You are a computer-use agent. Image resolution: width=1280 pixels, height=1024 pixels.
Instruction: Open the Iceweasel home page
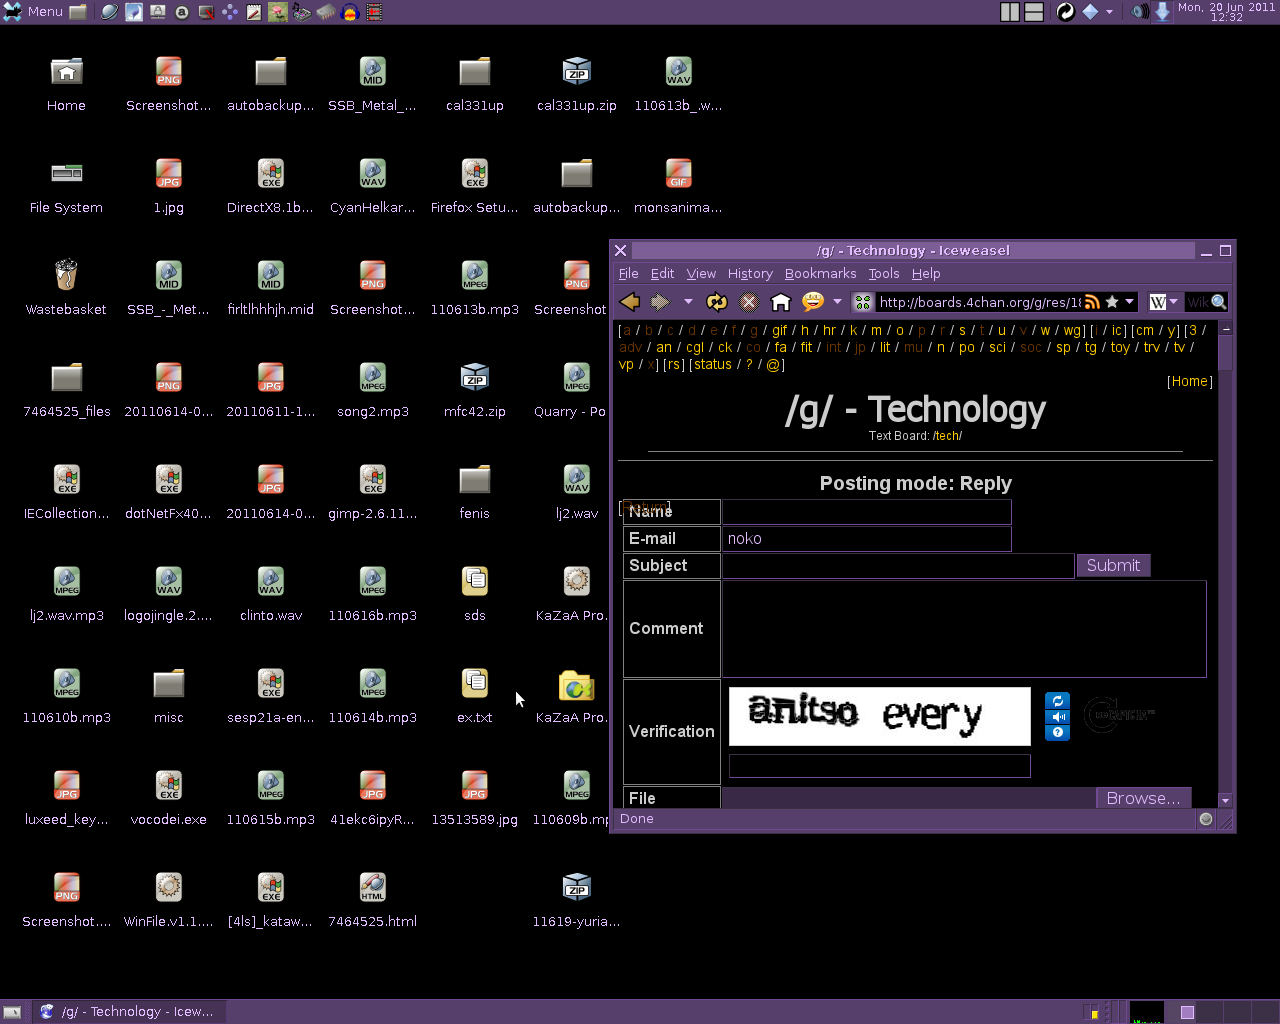tap(781, 302)
